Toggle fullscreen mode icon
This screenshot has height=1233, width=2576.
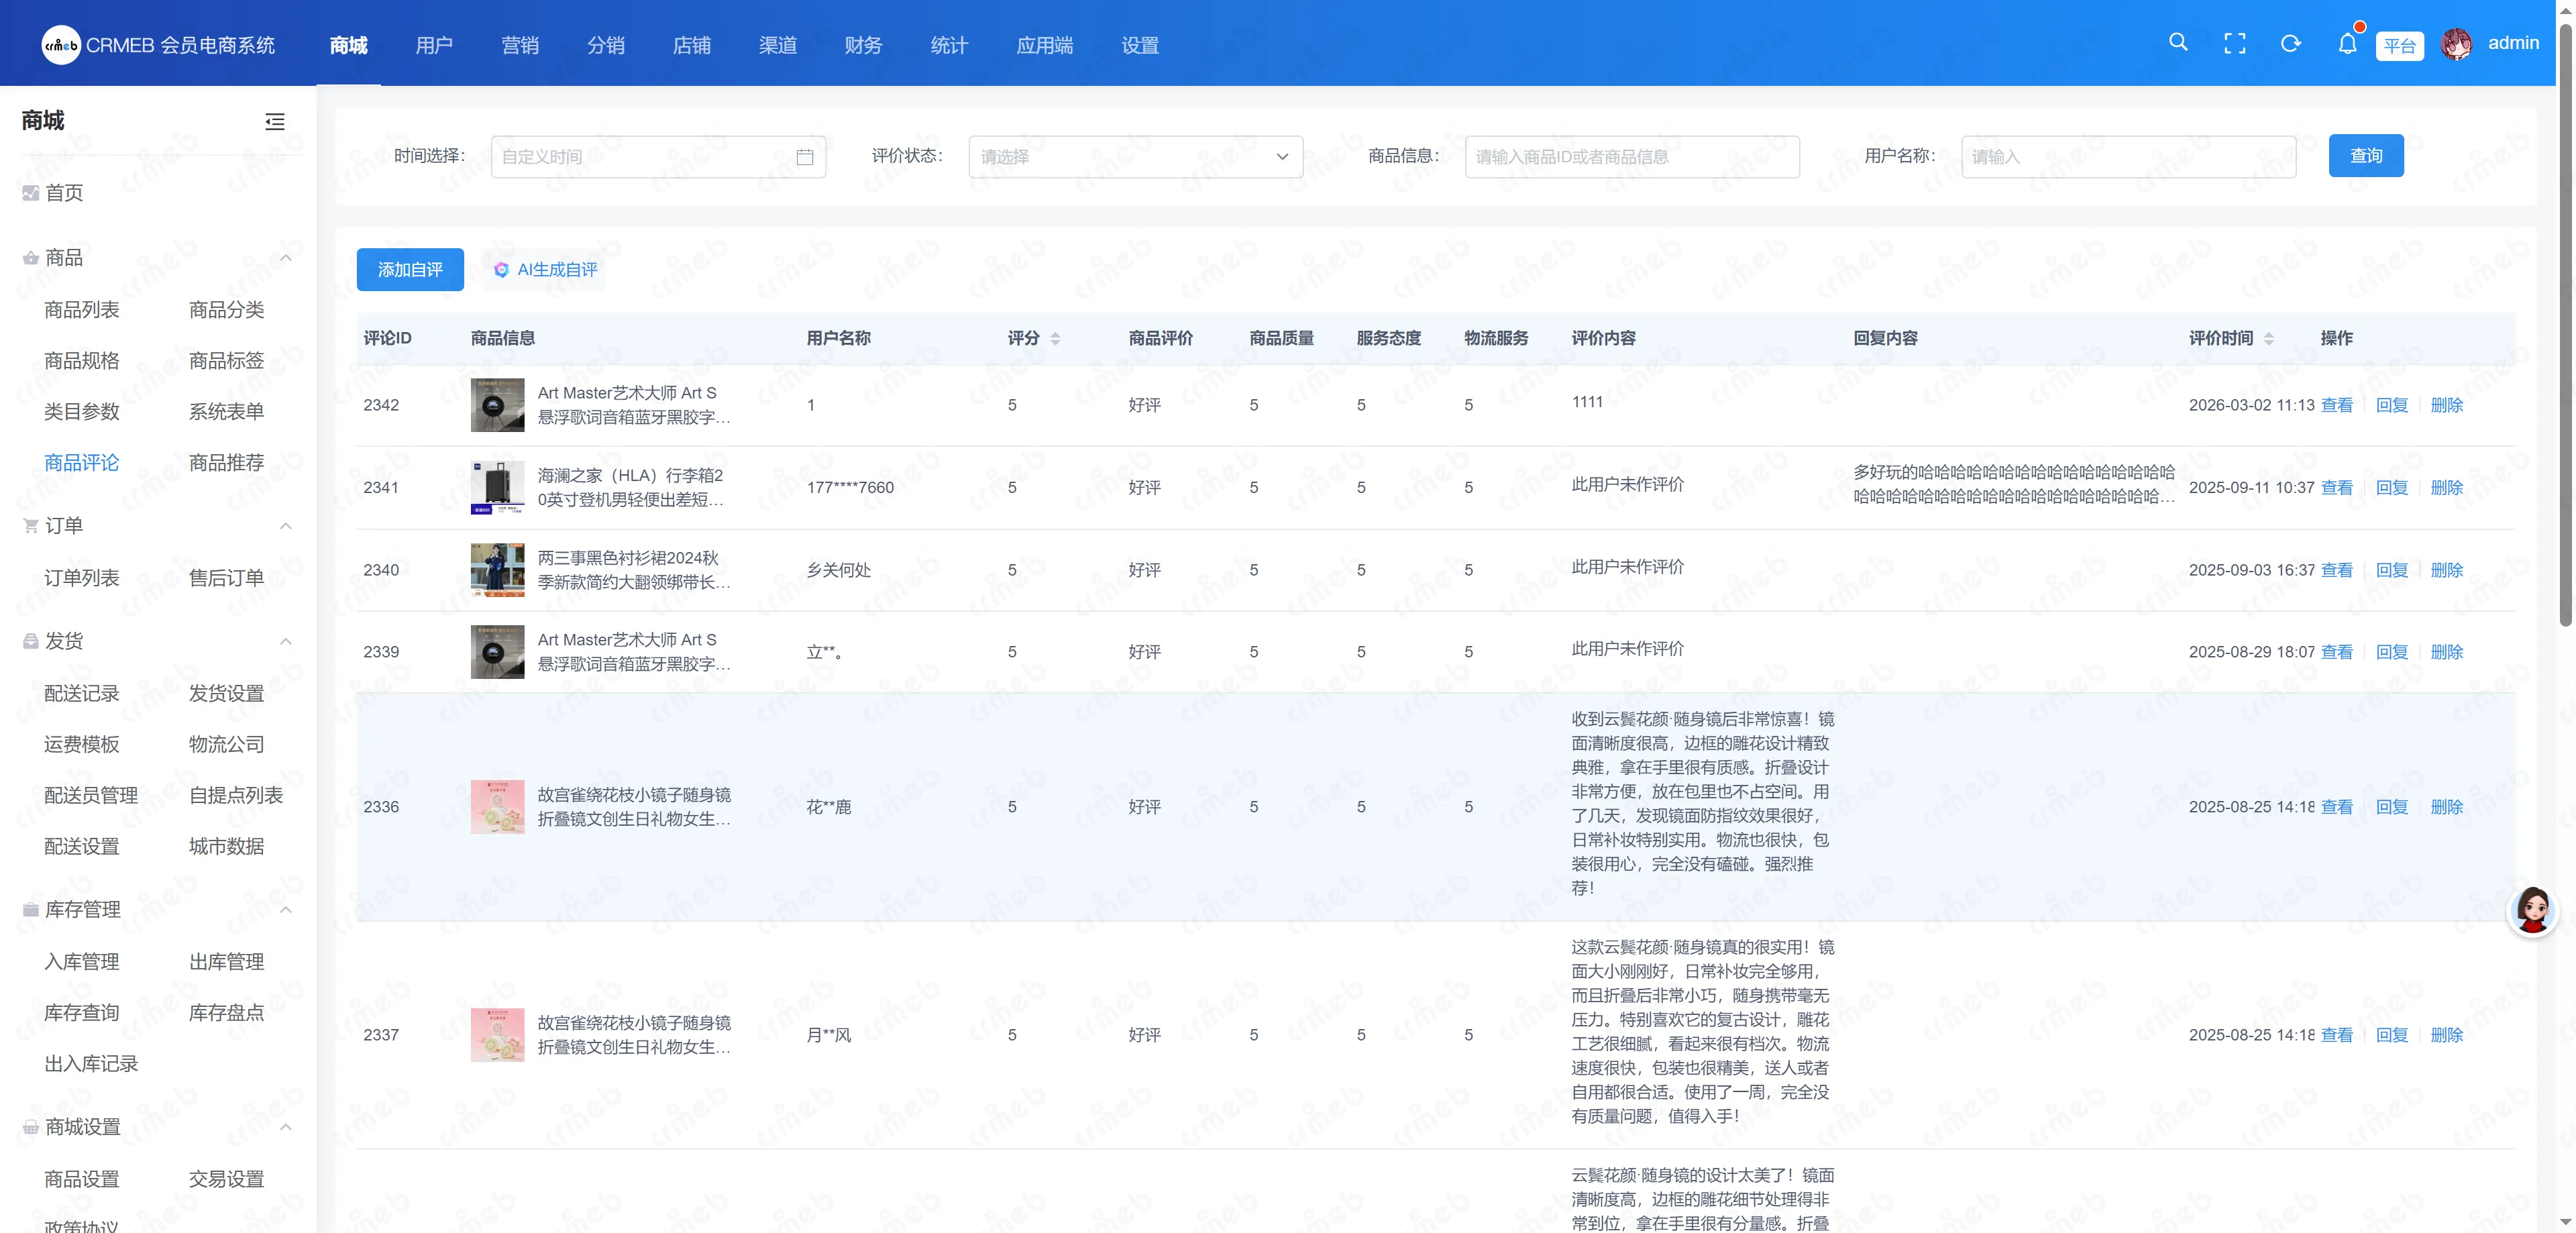pos(2234,43)
